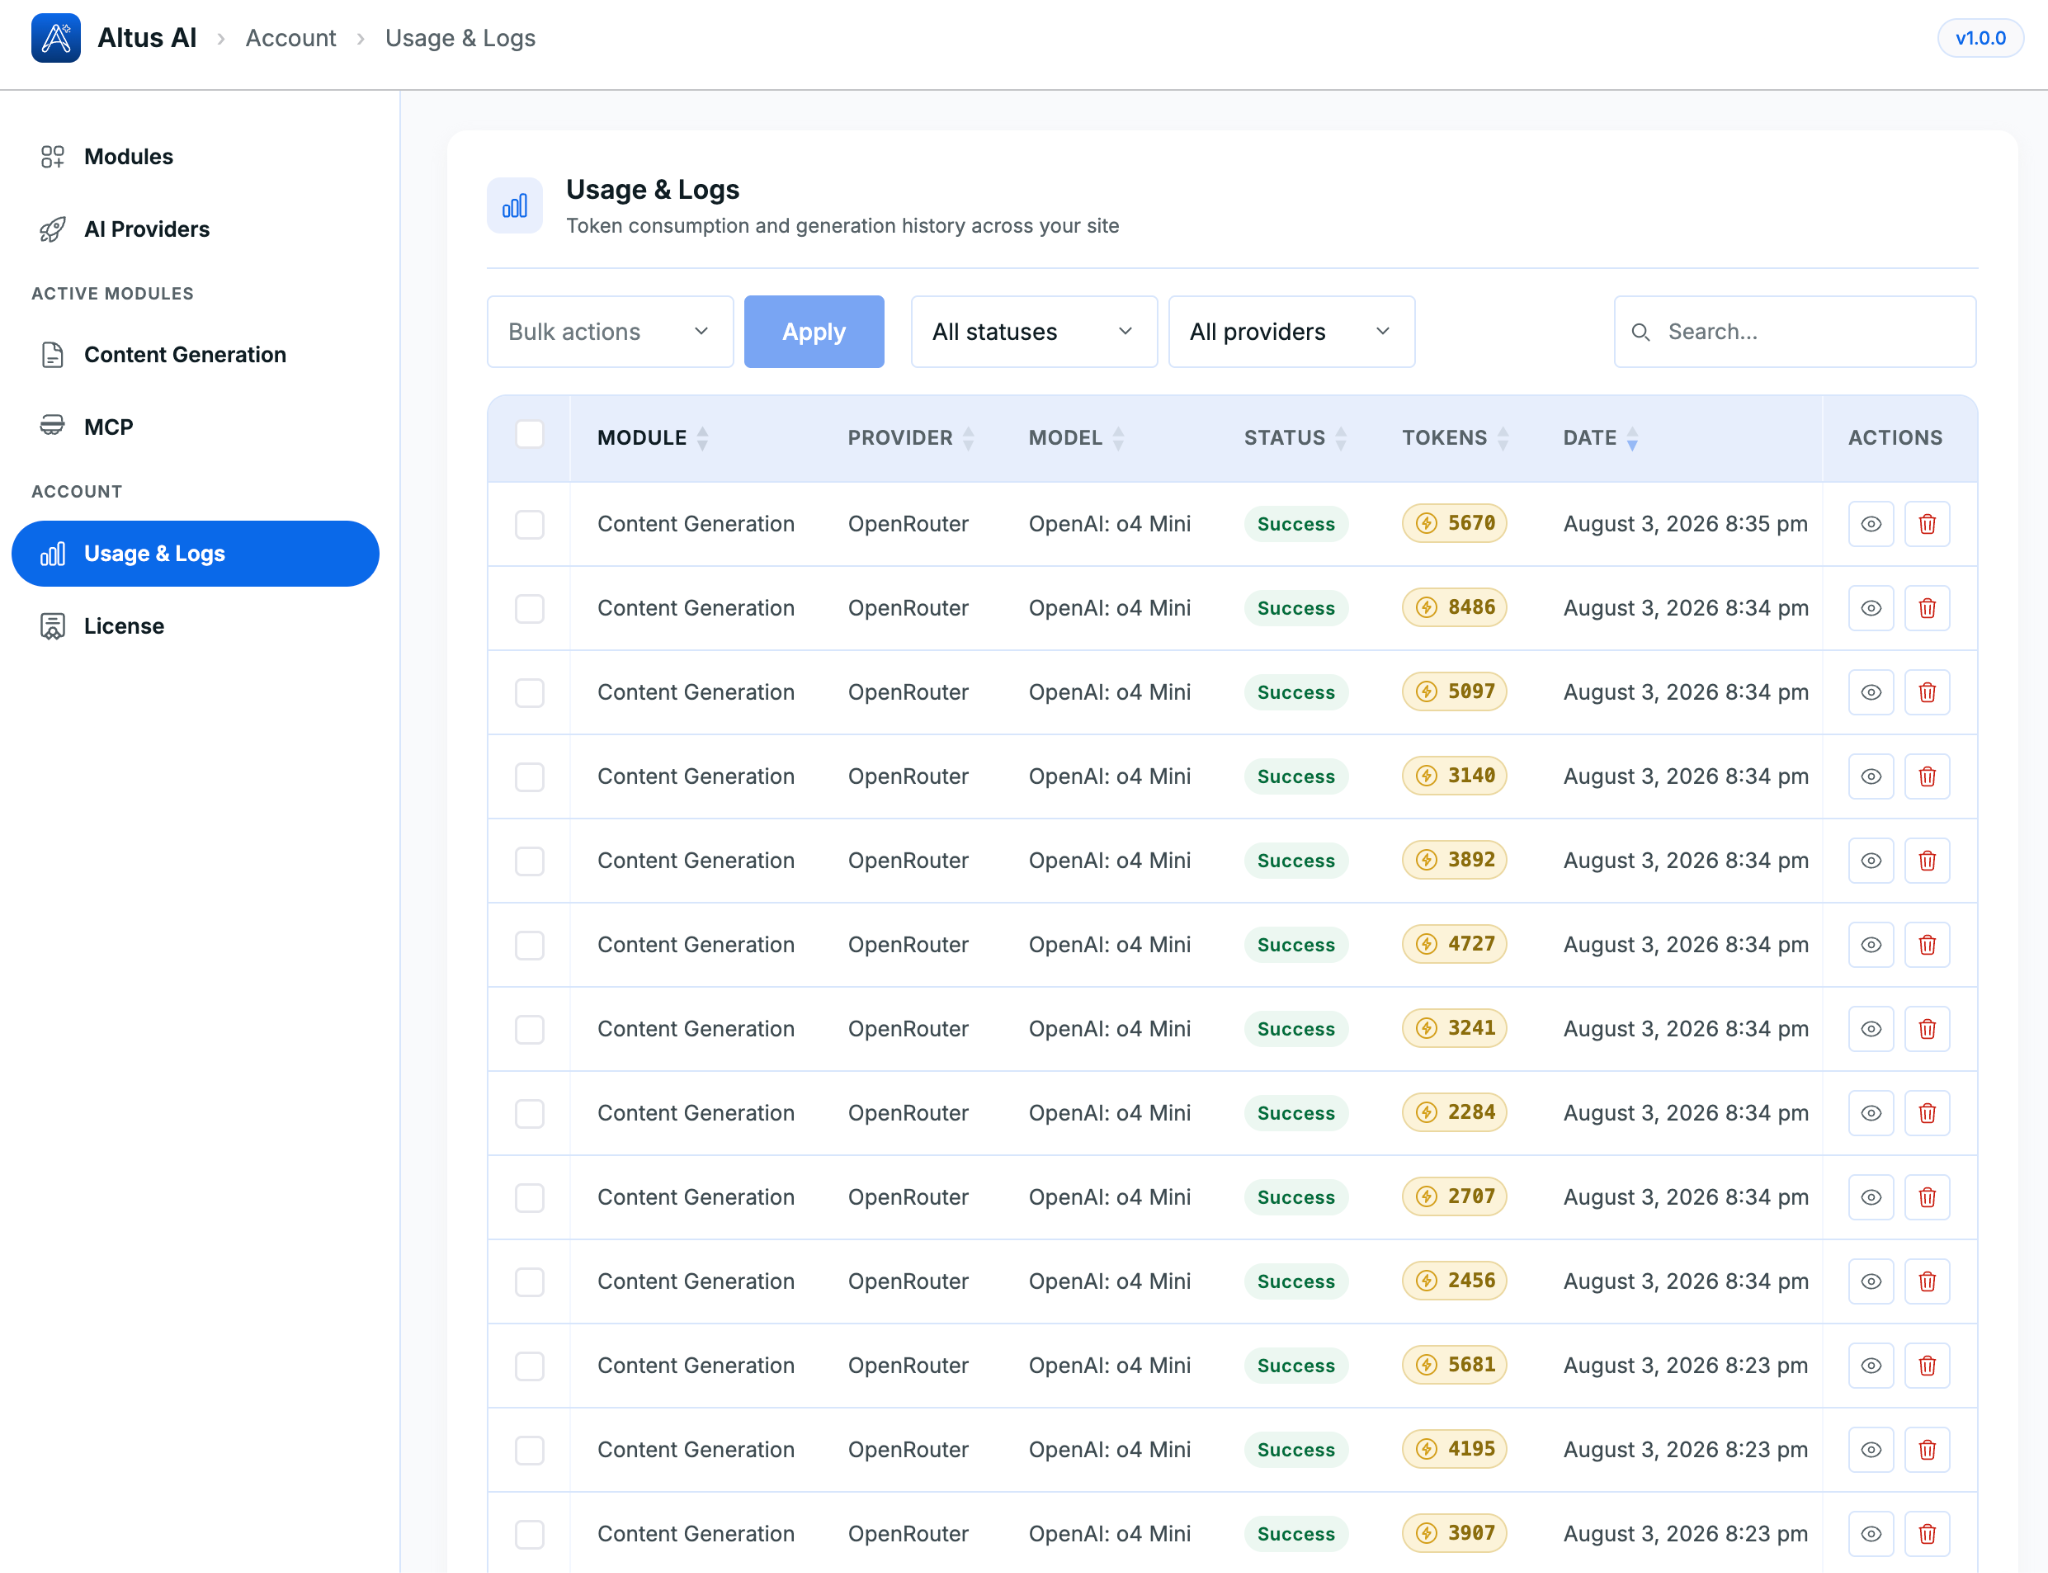
Task: Open the All providers filter dropdown
Action: point(1291,332)
